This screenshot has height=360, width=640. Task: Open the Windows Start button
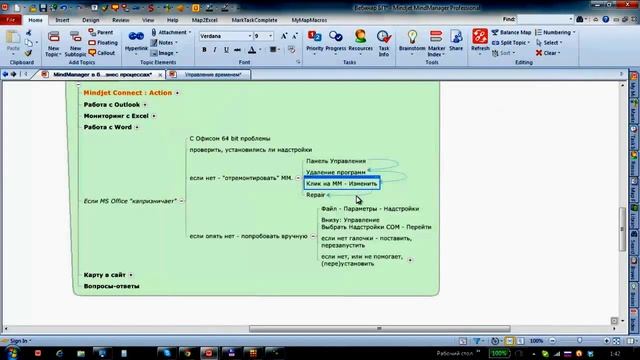(x=11, y=353)
